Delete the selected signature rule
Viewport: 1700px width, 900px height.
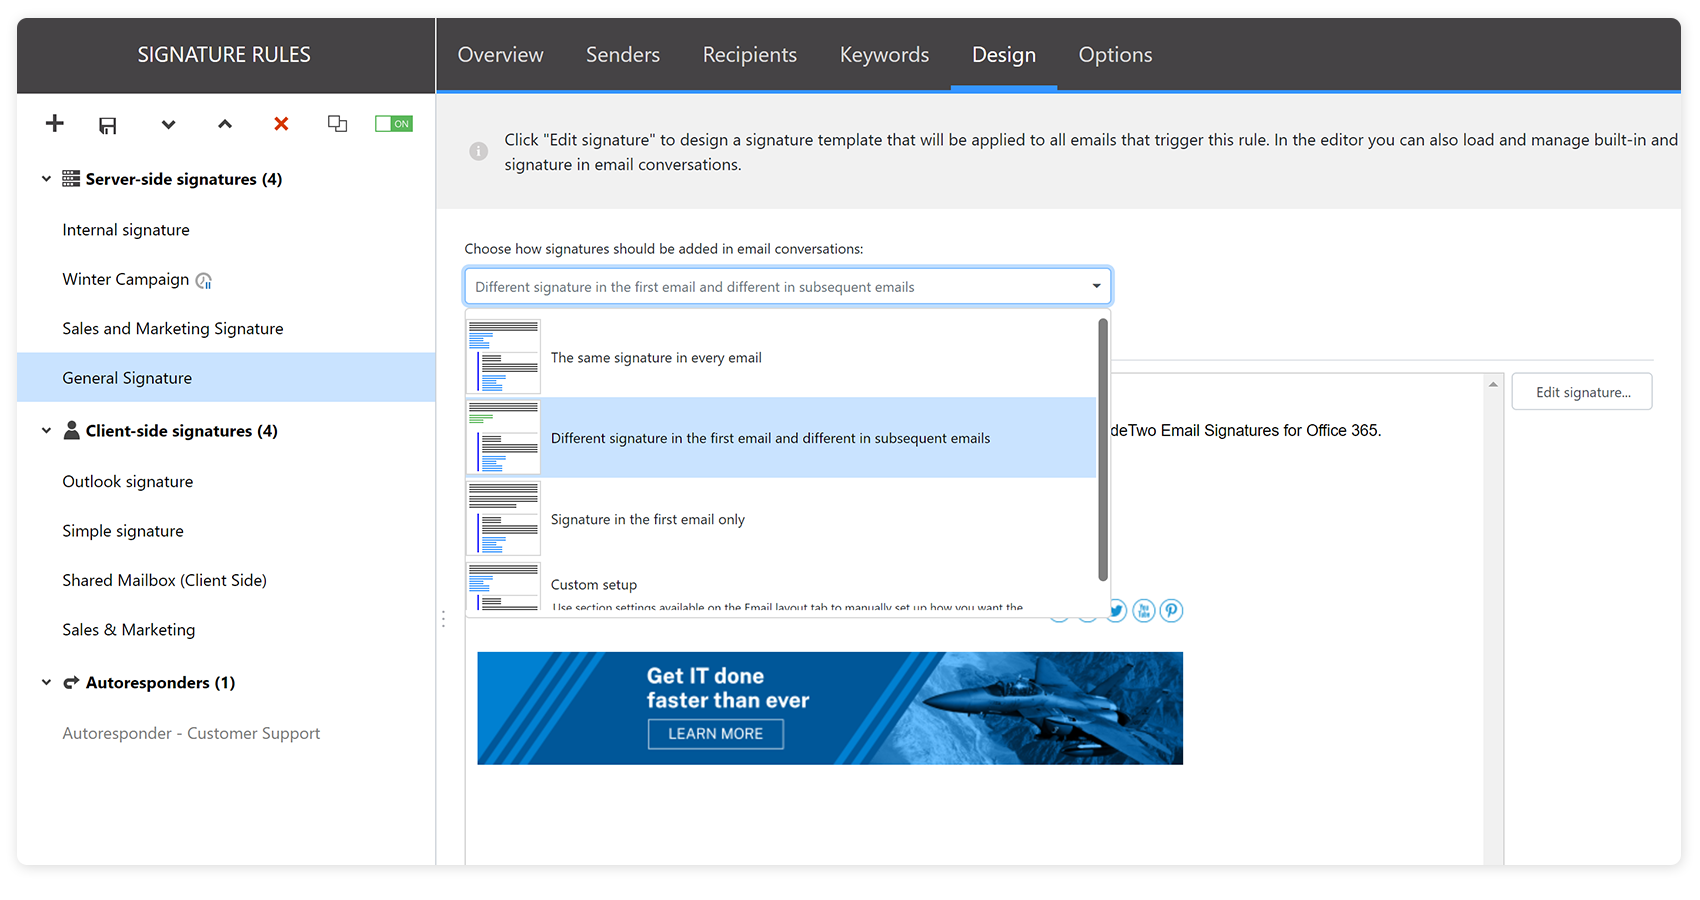tap(281, 123)
